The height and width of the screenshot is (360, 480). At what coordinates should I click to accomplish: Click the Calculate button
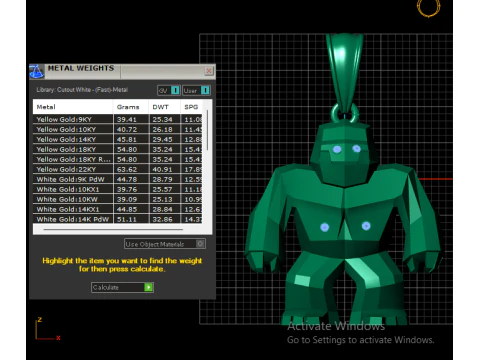click(x=122, y=287)
